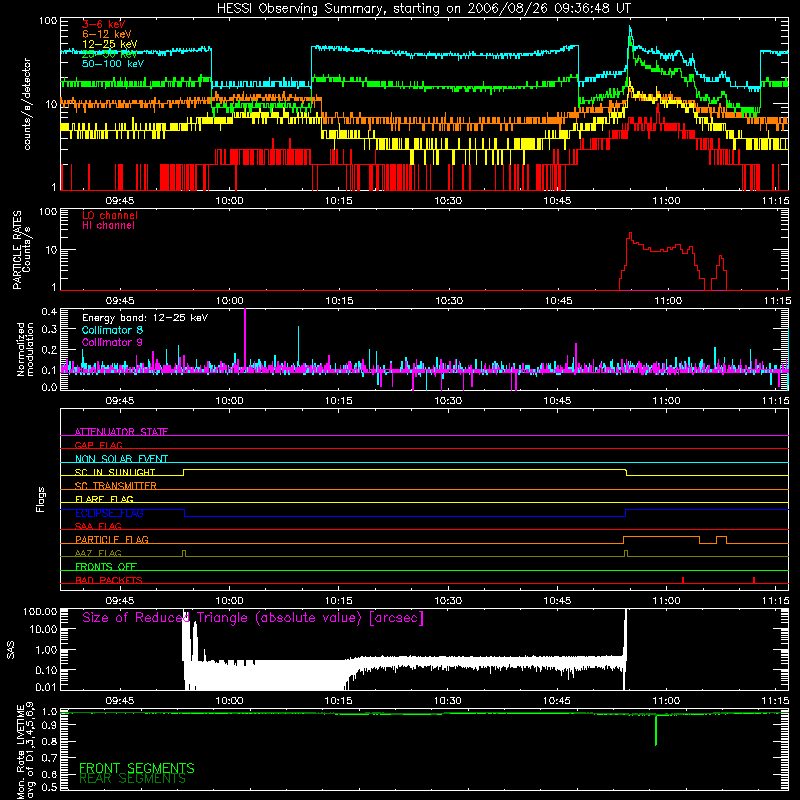
Task: Click the first A4Z FLAG pulse
Action: pyautogui.click(x=184, y=553)
